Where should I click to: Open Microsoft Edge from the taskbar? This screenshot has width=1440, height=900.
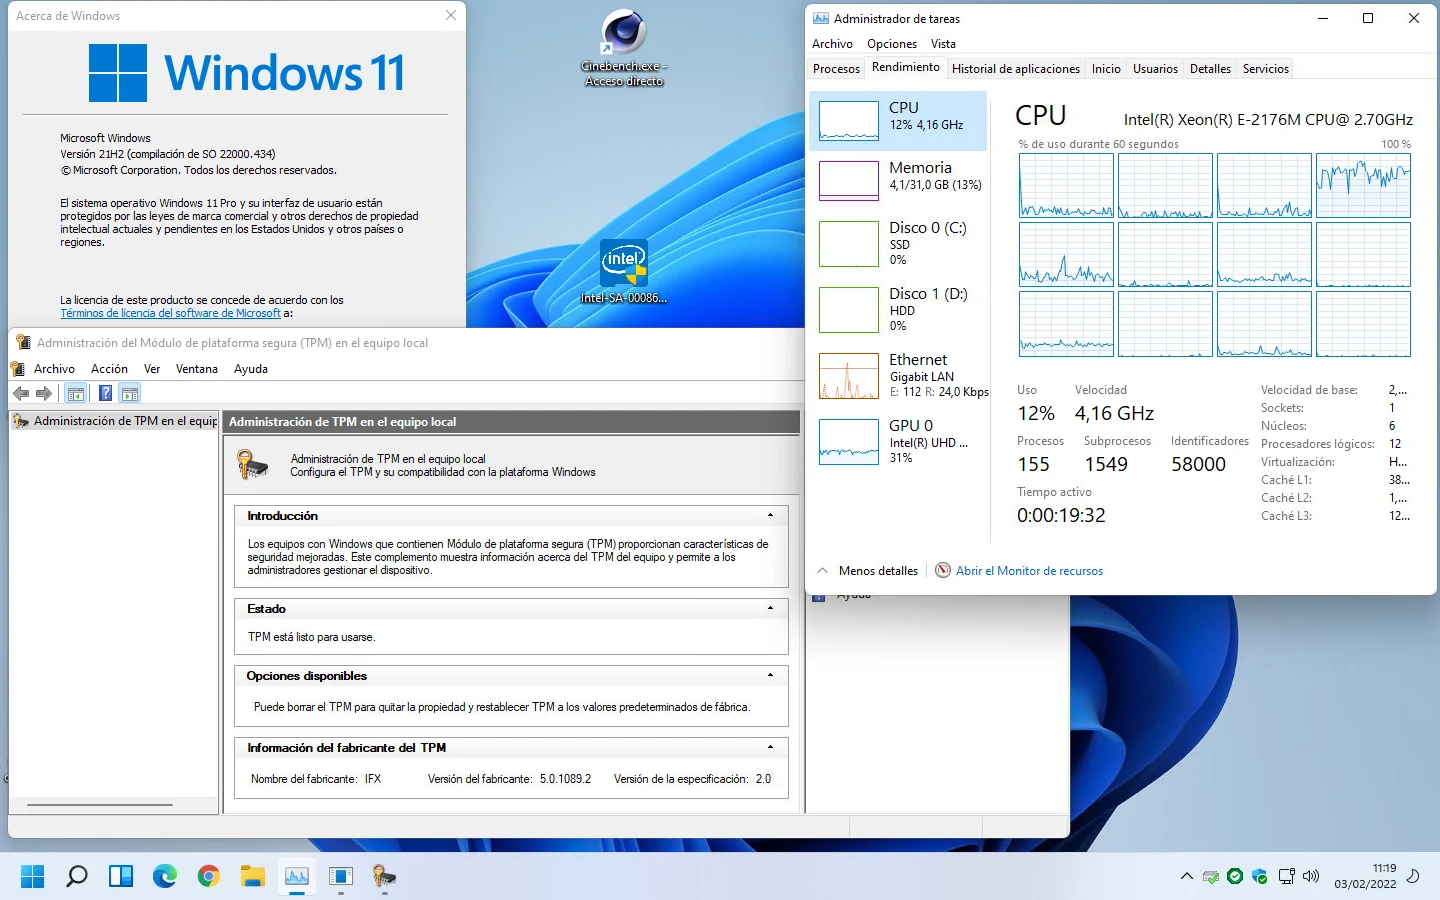click(165, 877)
